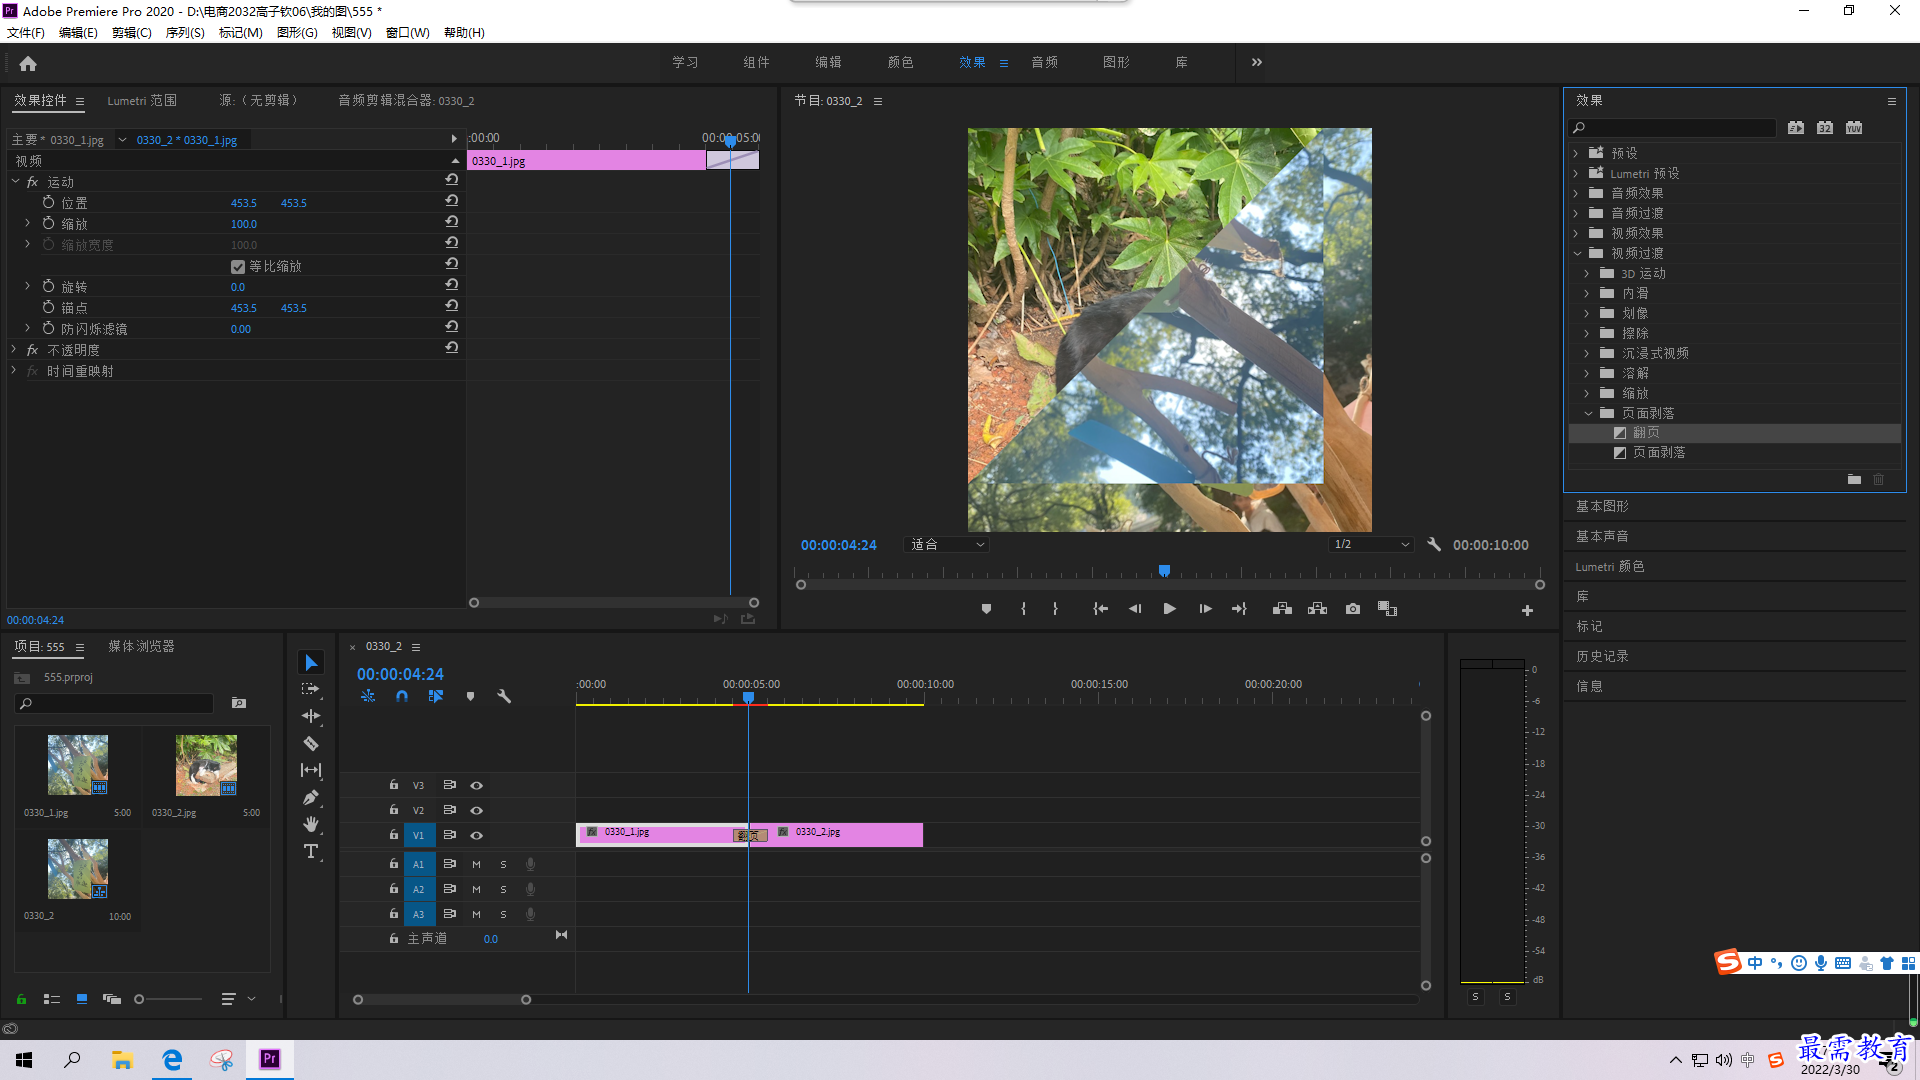Image resolution: width=1920 pixels, height=1080 pixels.
Task: Select the Track Select Forward tool
Action: [x=311, y=689]
